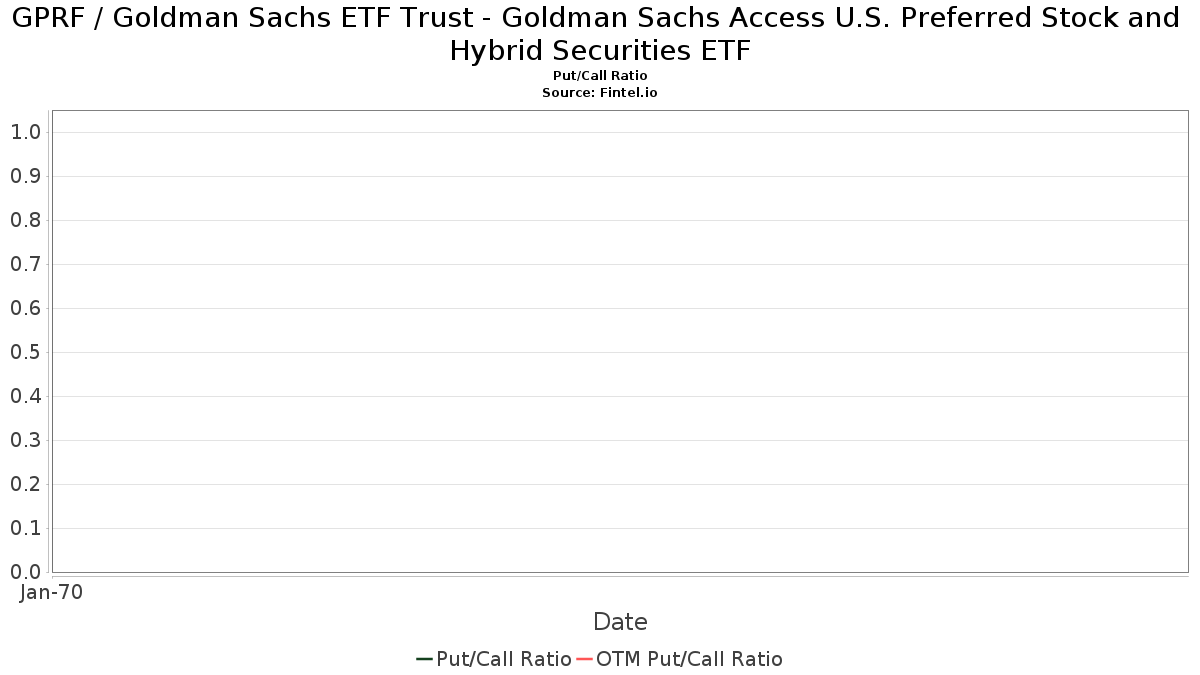Toggle the OTM Put/Call Ratio legend entry
The height and width of the screenshot is (675, 1200).
coord(679,659)
